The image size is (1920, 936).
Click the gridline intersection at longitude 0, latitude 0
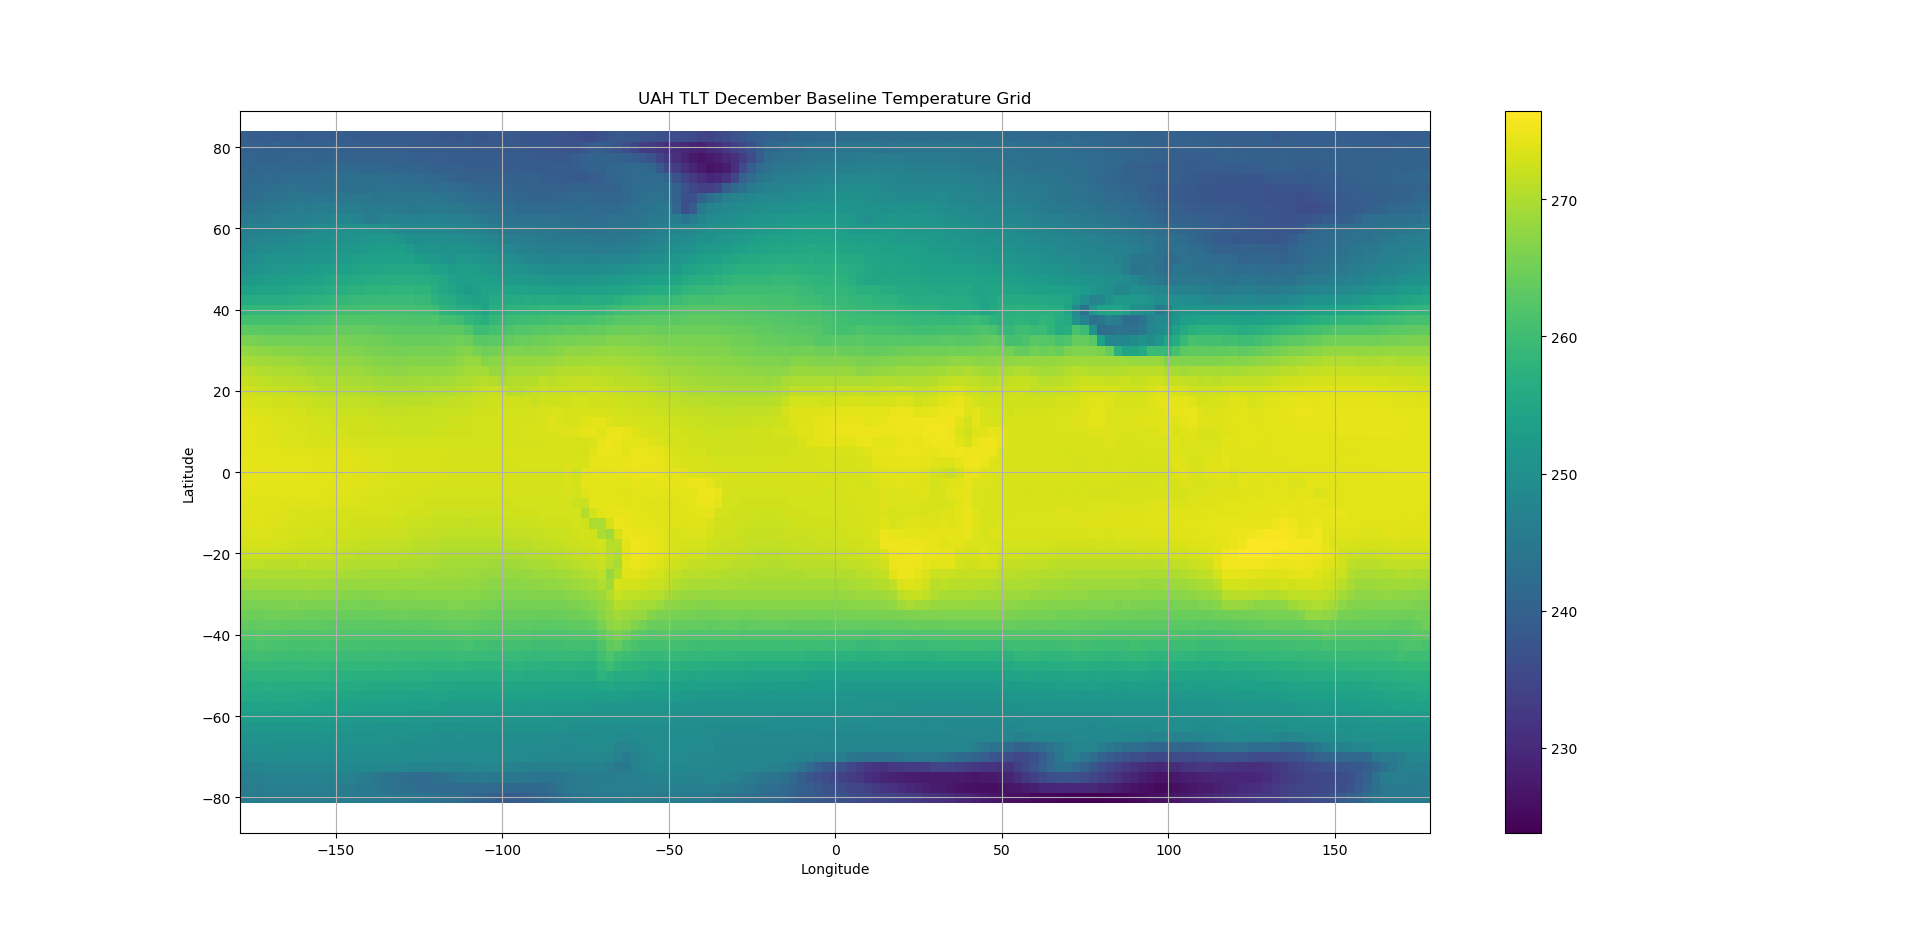pos(835,473)
